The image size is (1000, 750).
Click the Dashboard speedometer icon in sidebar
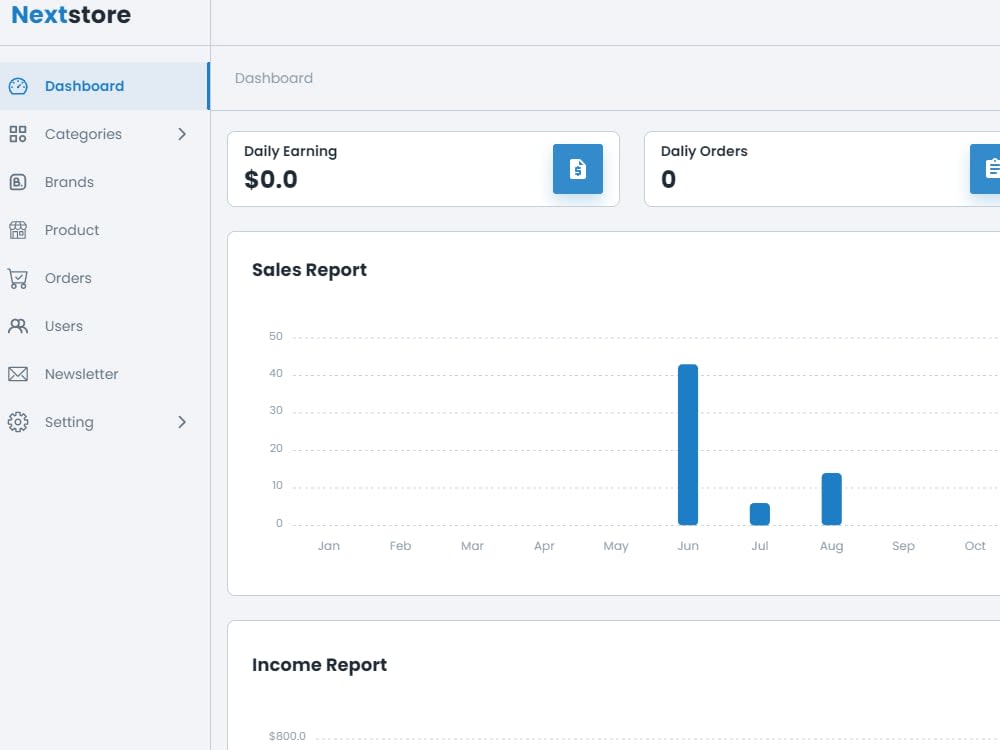coord(18,86)
